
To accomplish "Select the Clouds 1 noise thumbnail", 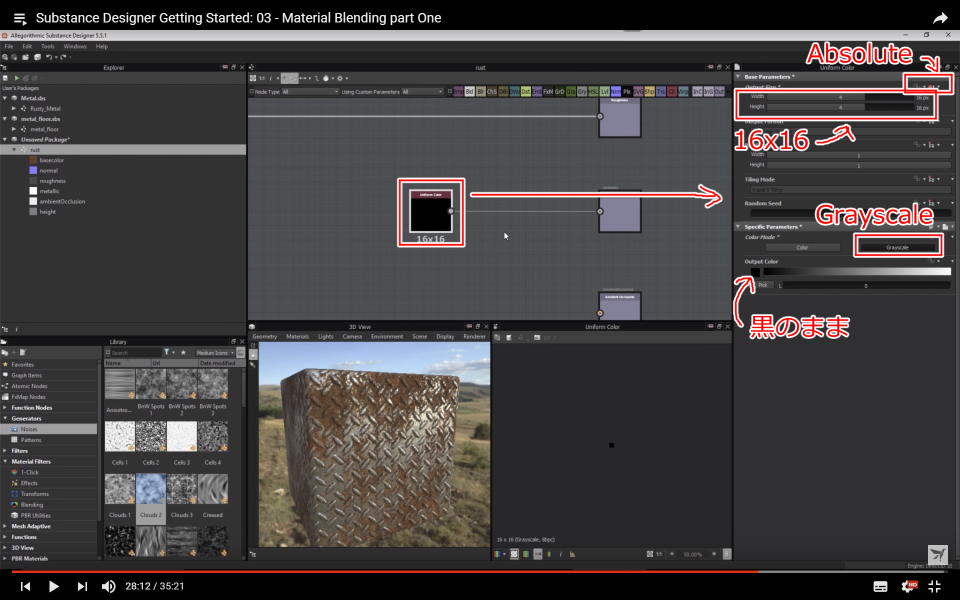I will [x=120, y=489].
